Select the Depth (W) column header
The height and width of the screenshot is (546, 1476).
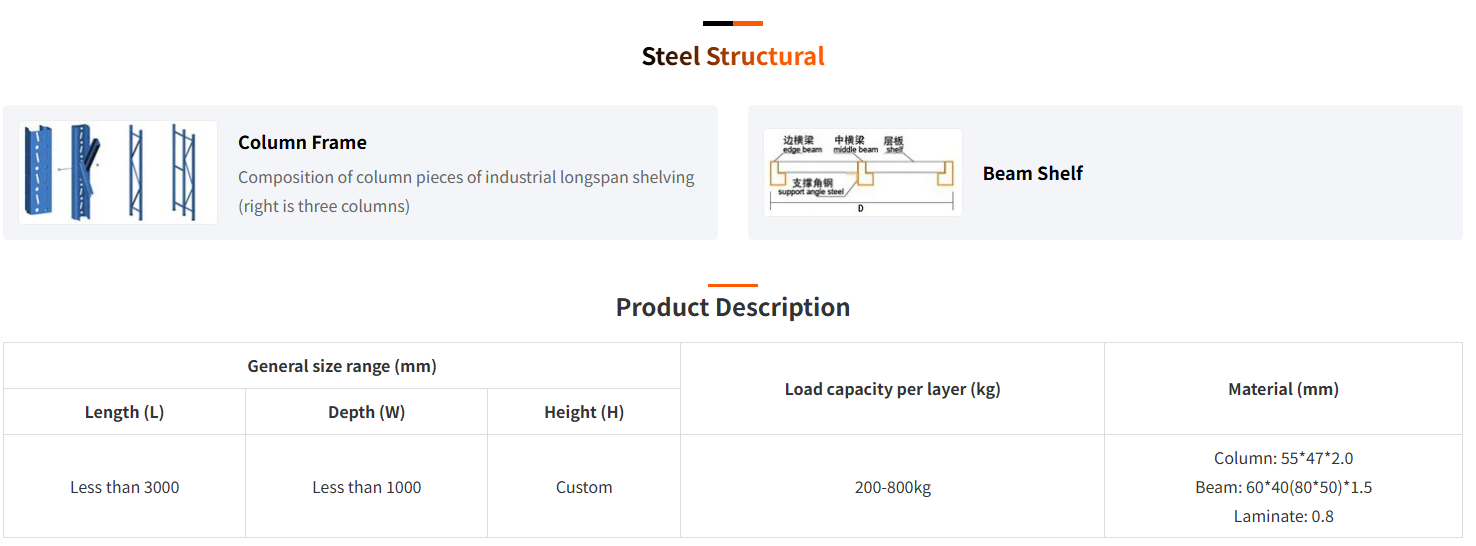(x=366, y=412)
